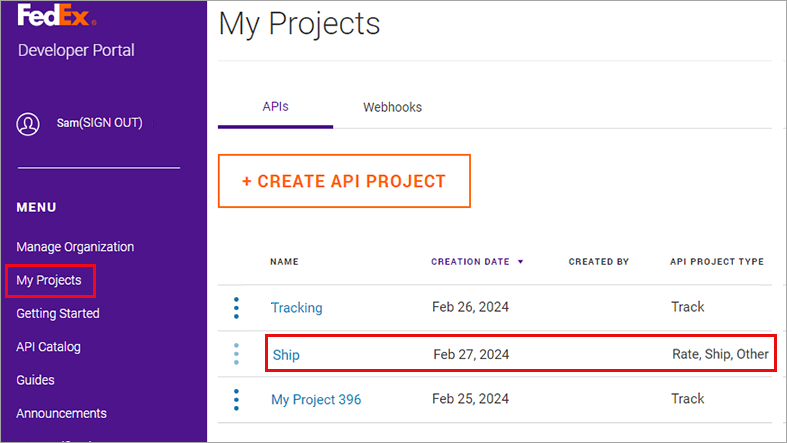Sort by the Name column header

click(284, 262)
